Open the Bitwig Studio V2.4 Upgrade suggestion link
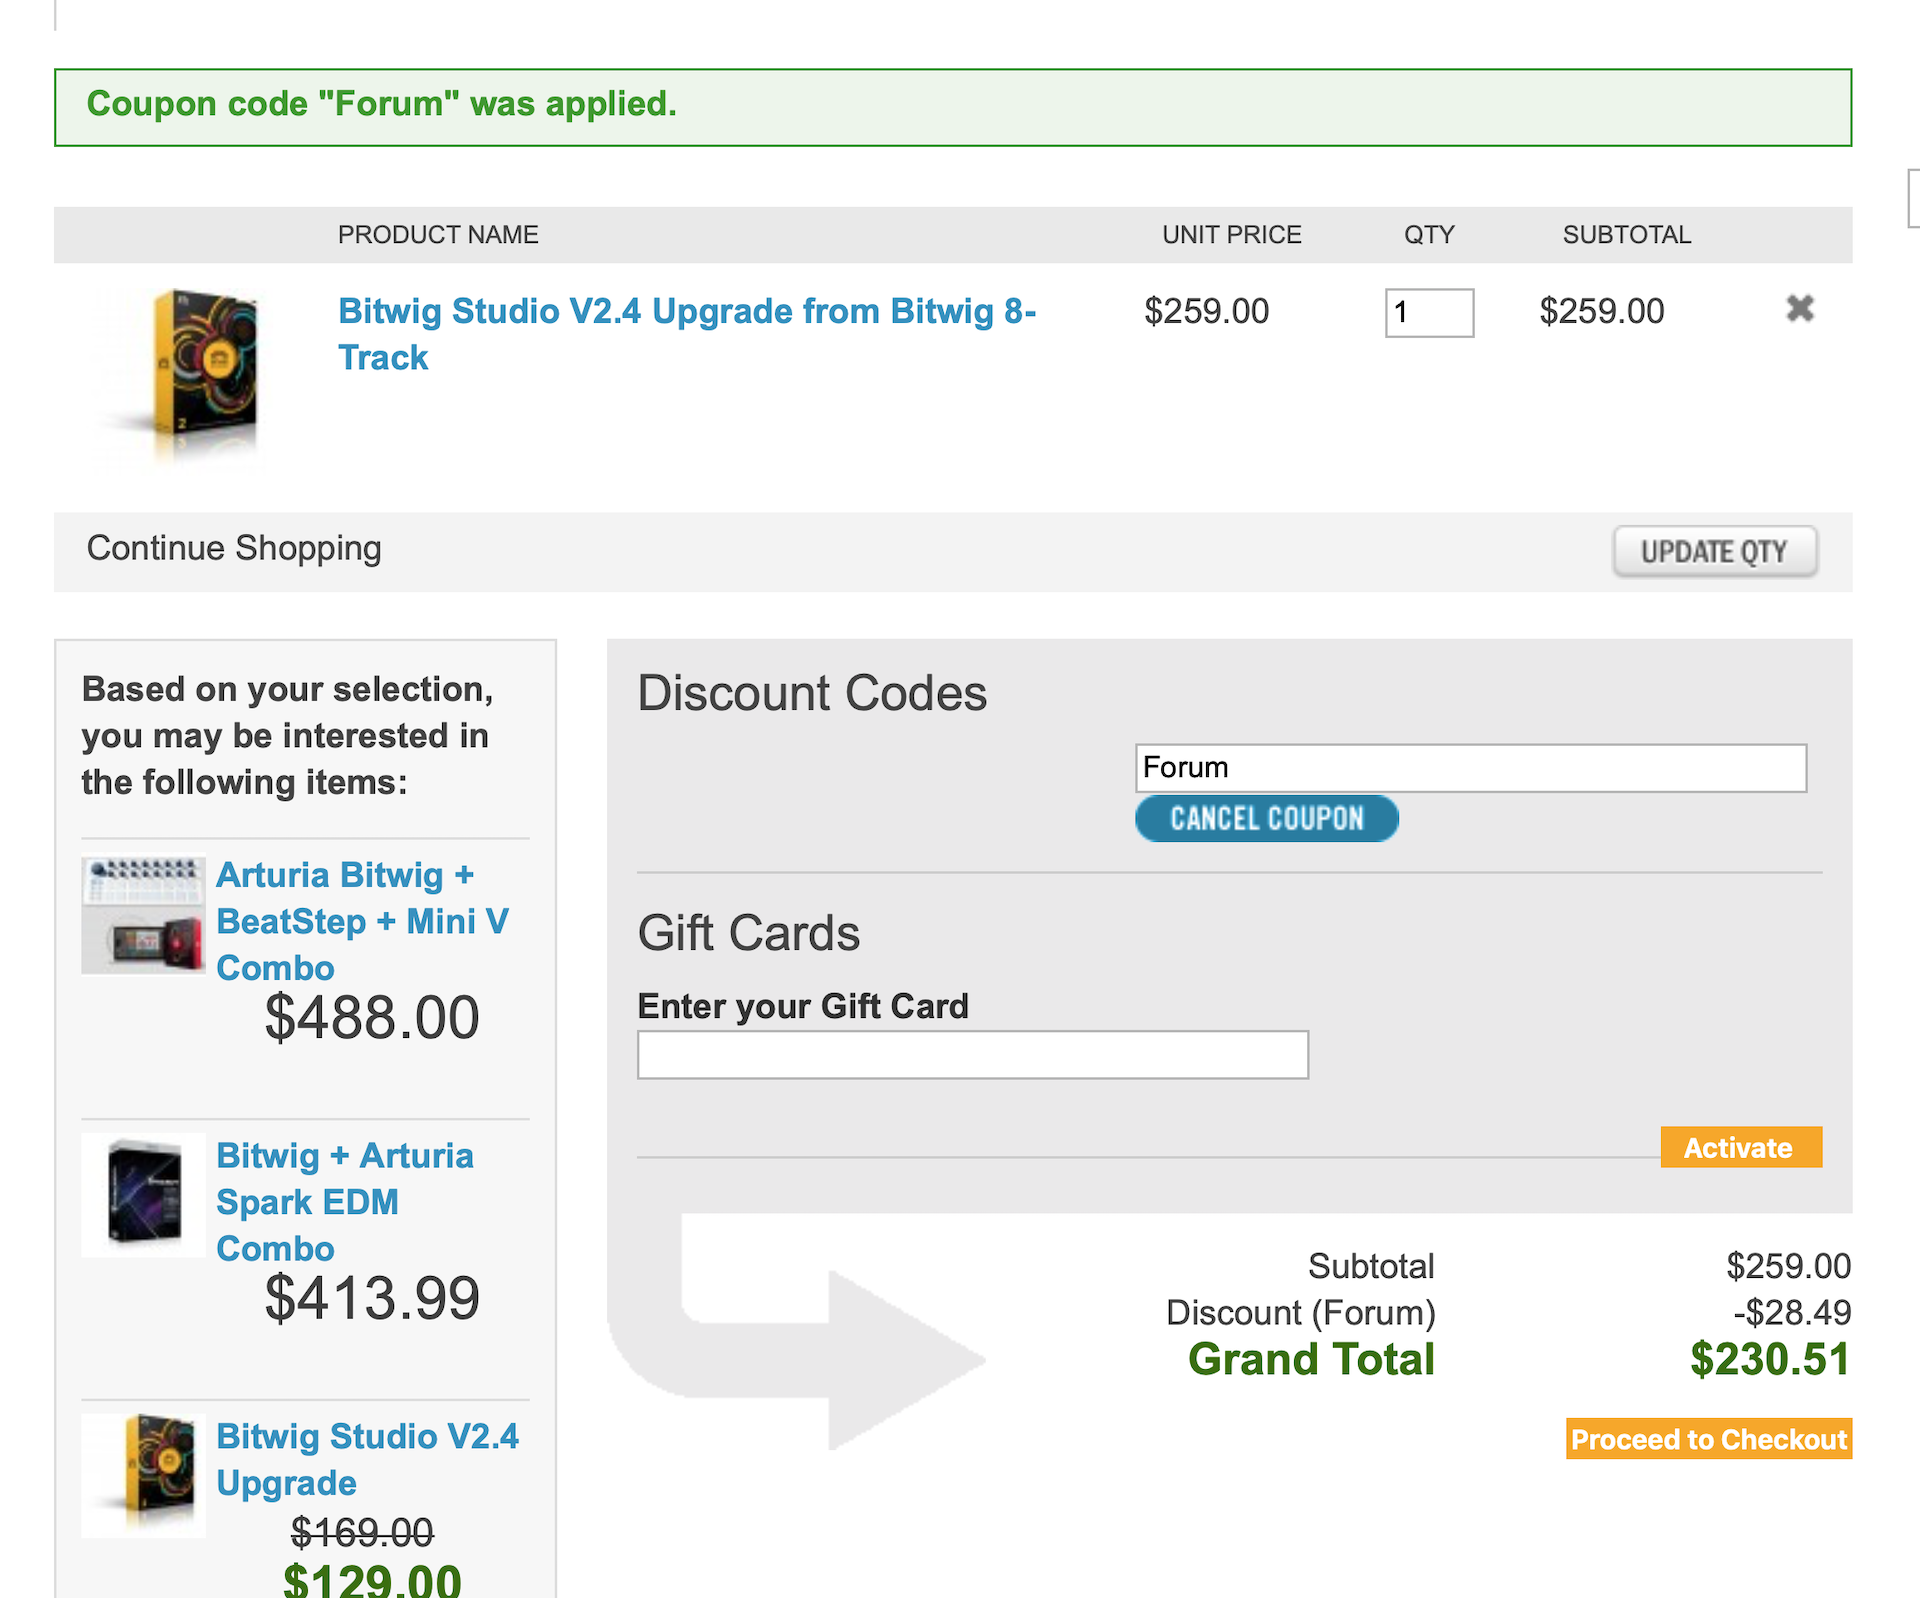 click(x=367, y=1459)
